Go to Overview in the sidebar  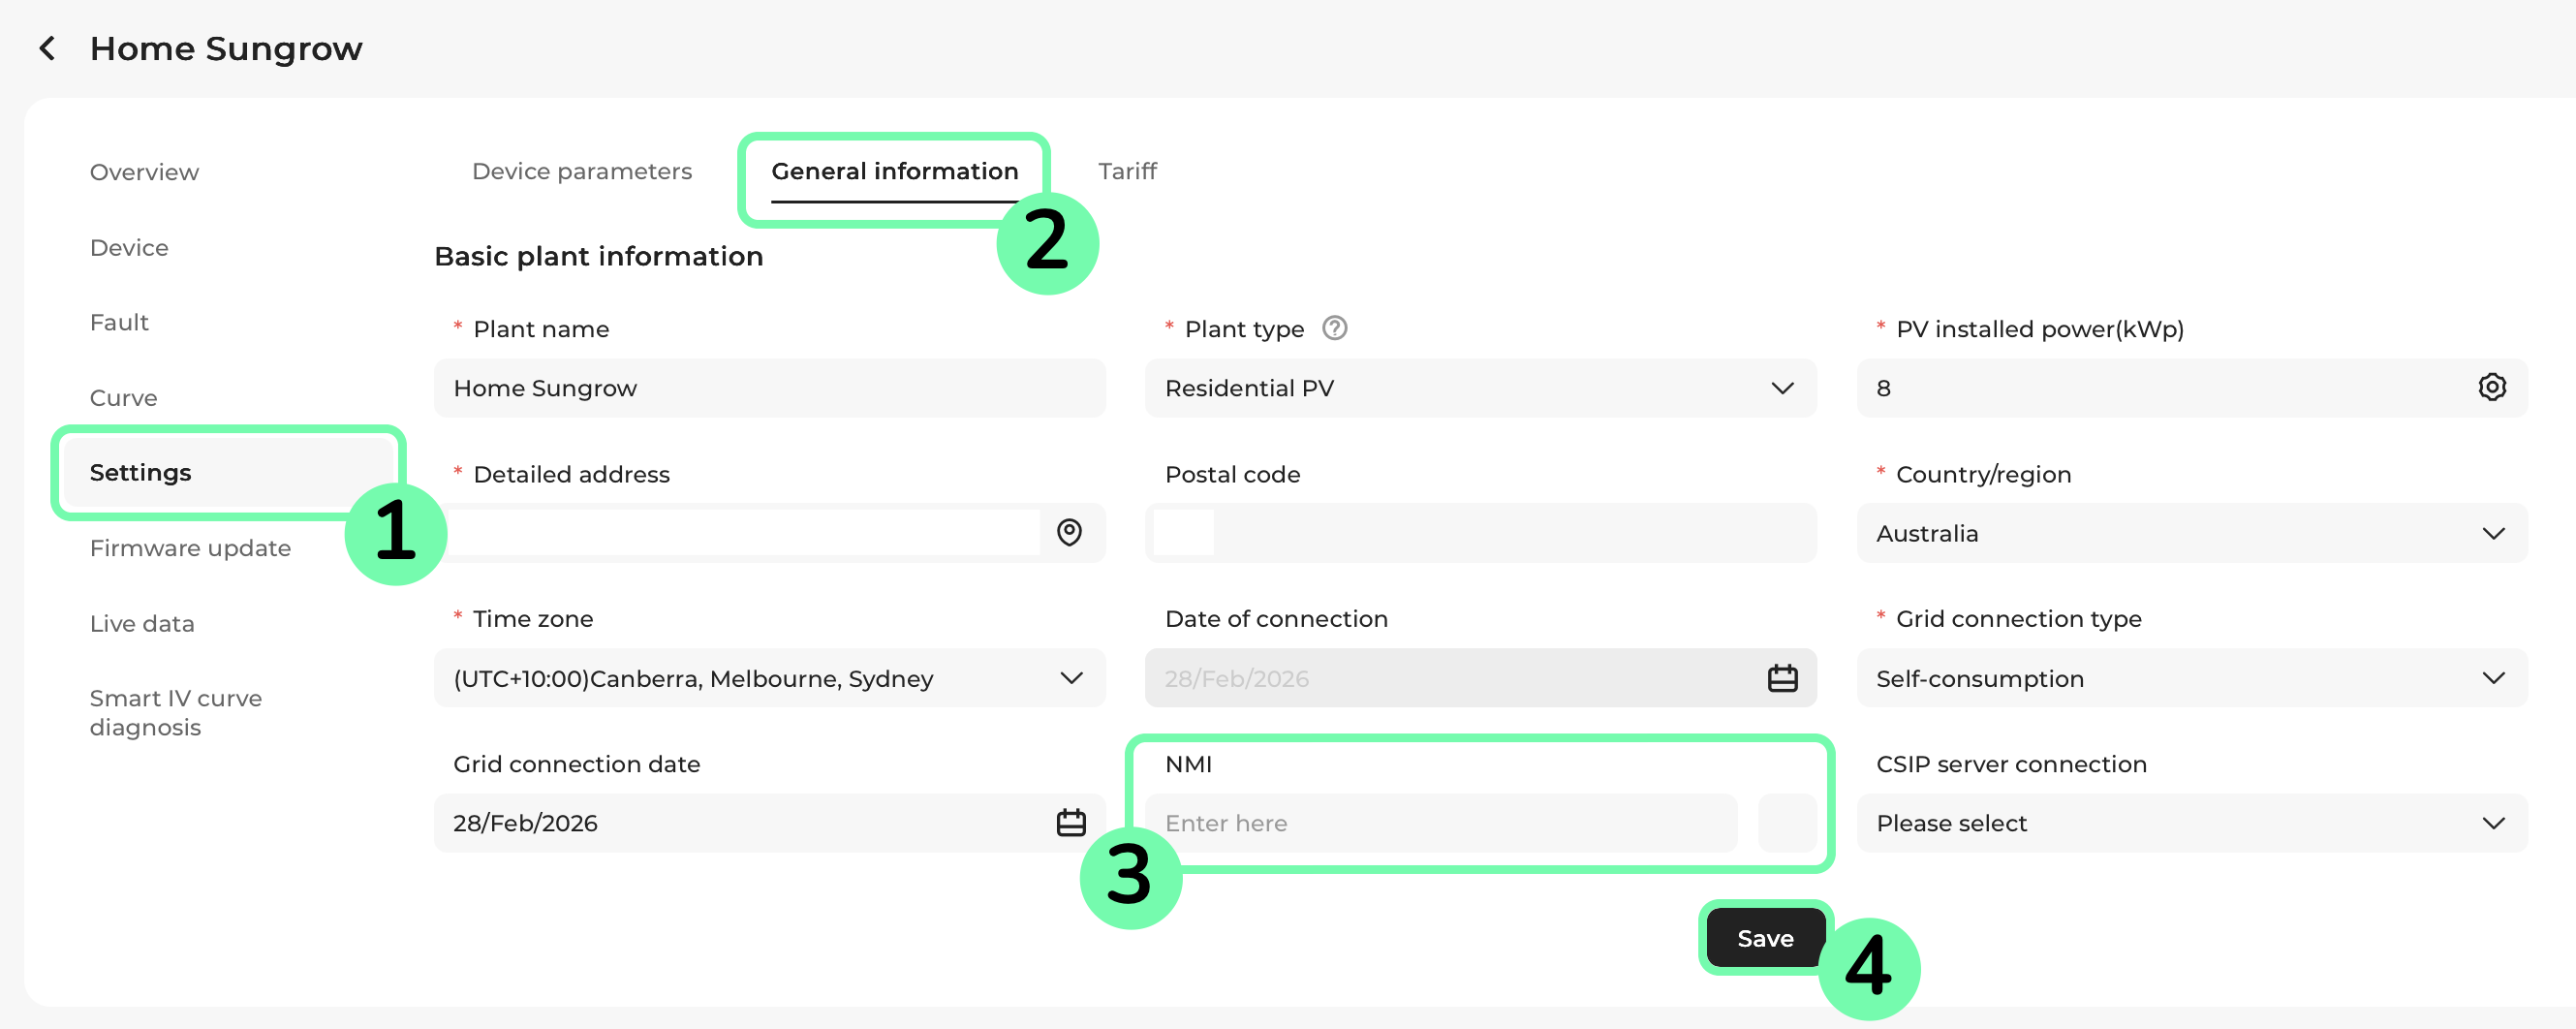(x=144, y=172)
